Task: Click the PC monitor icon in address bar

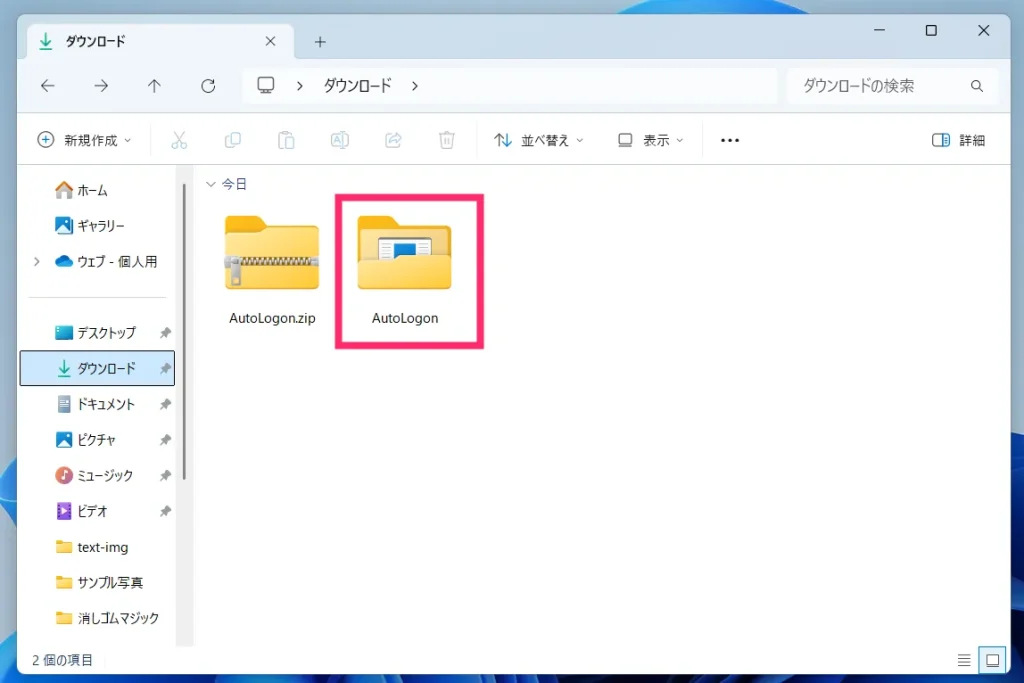Action: click(266, 86)
